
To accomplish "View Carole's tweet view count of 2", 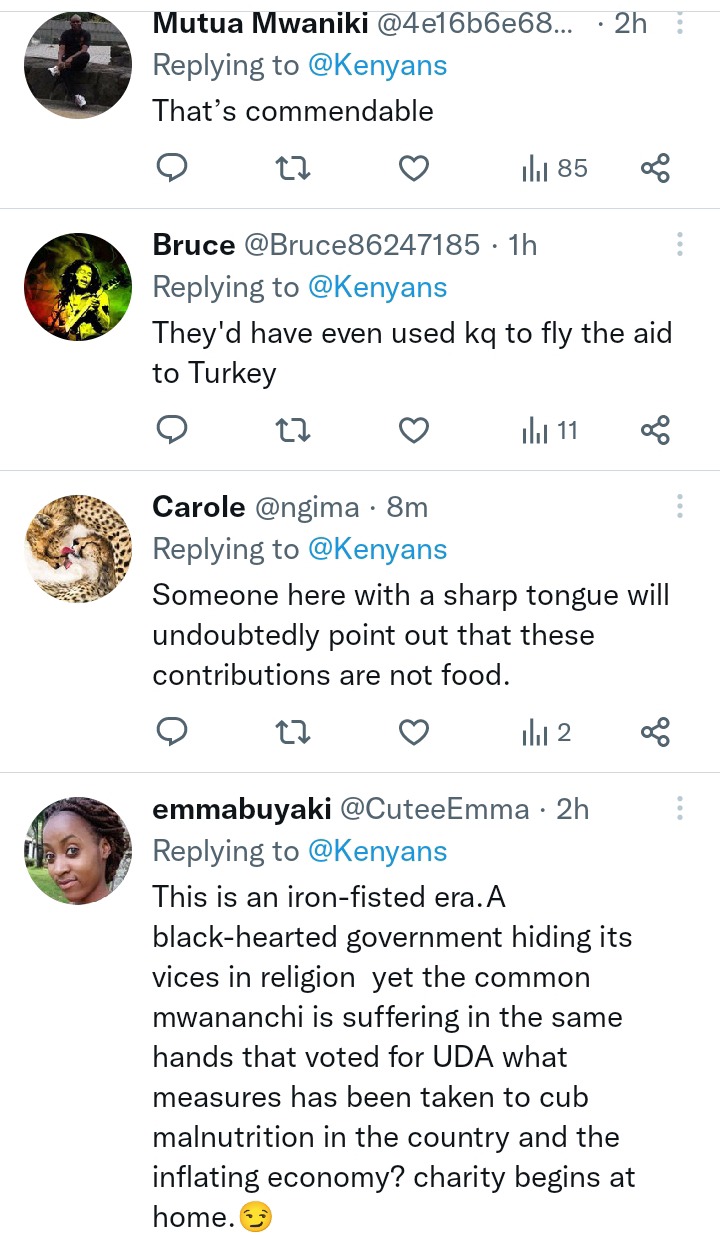I will (x=547, y=734).
